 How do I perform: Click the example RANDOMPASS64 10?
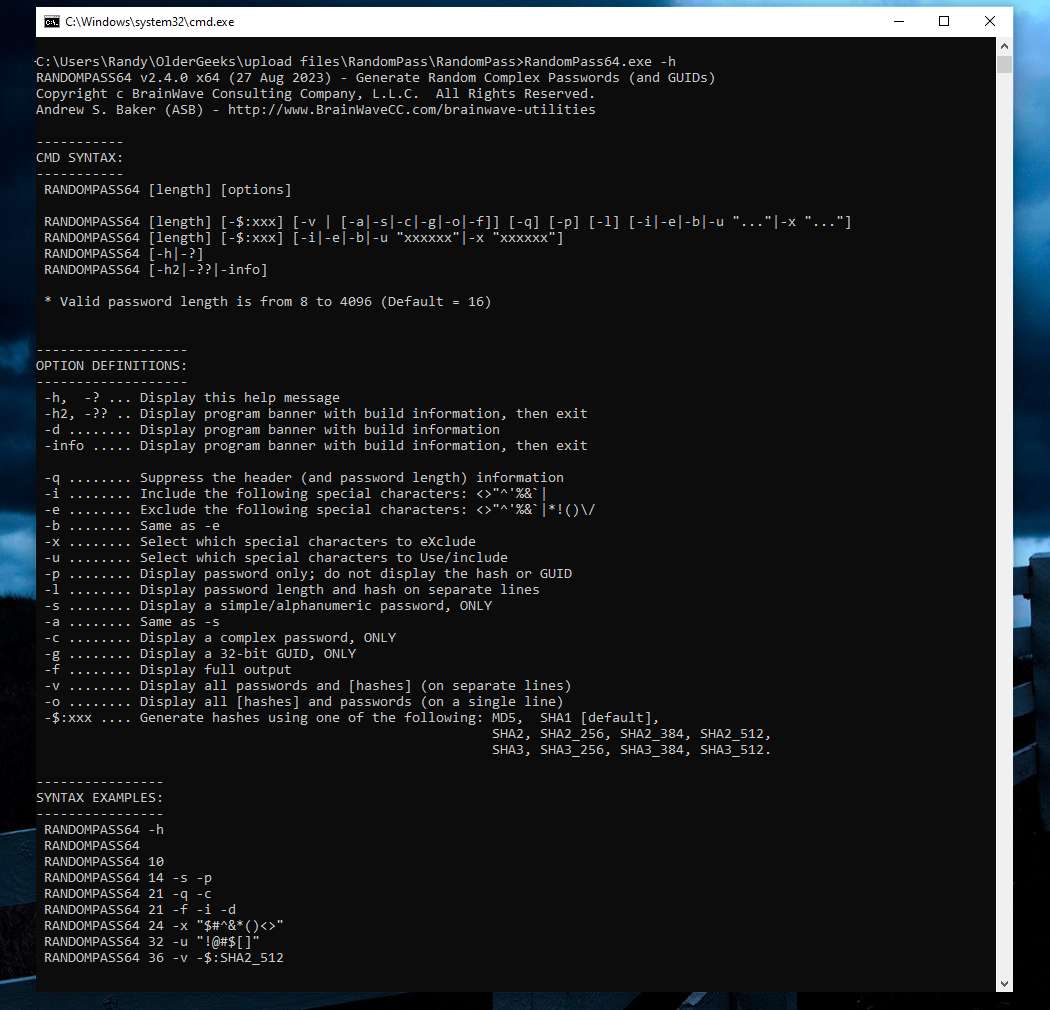[x=104, y=862]
